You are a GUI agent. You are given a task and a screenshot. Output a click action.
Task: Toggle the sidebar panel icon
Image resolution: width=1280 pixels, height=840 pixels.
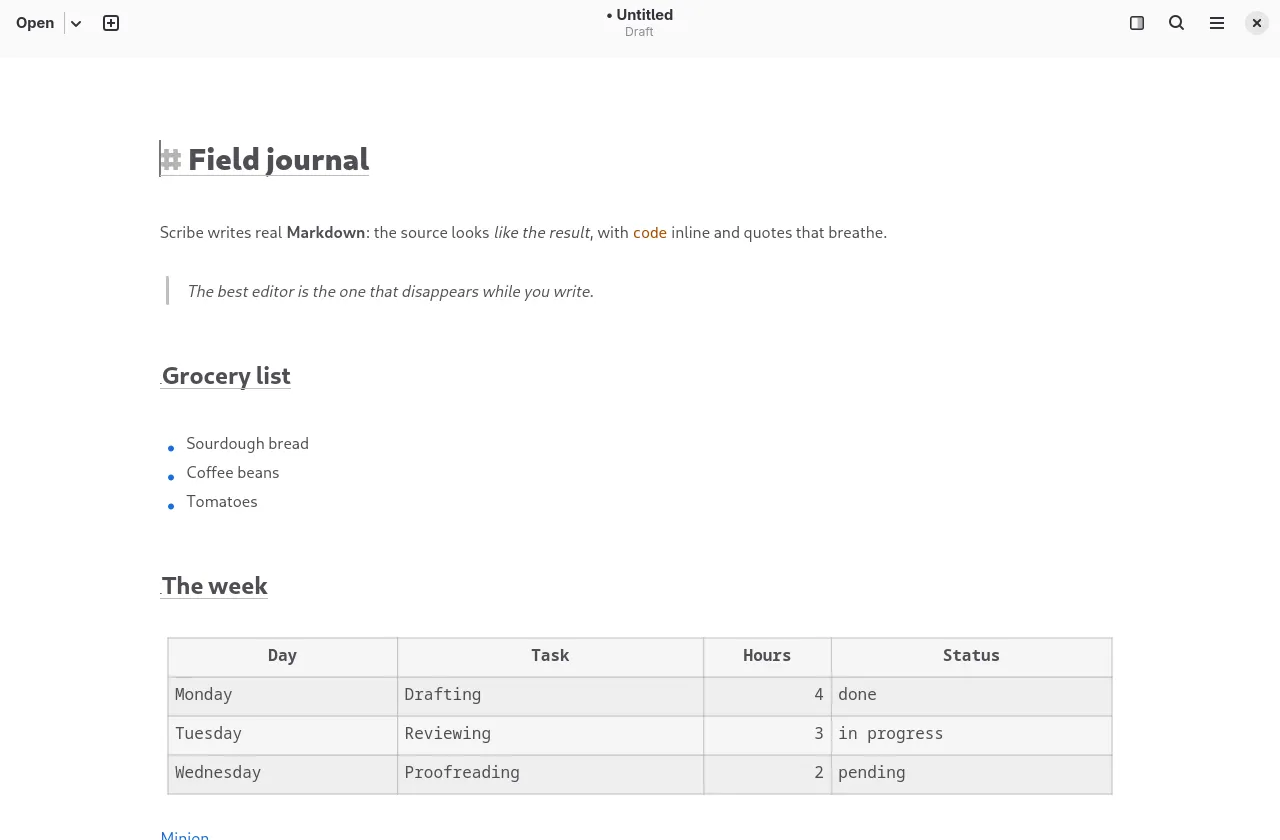click(1137, 23)
